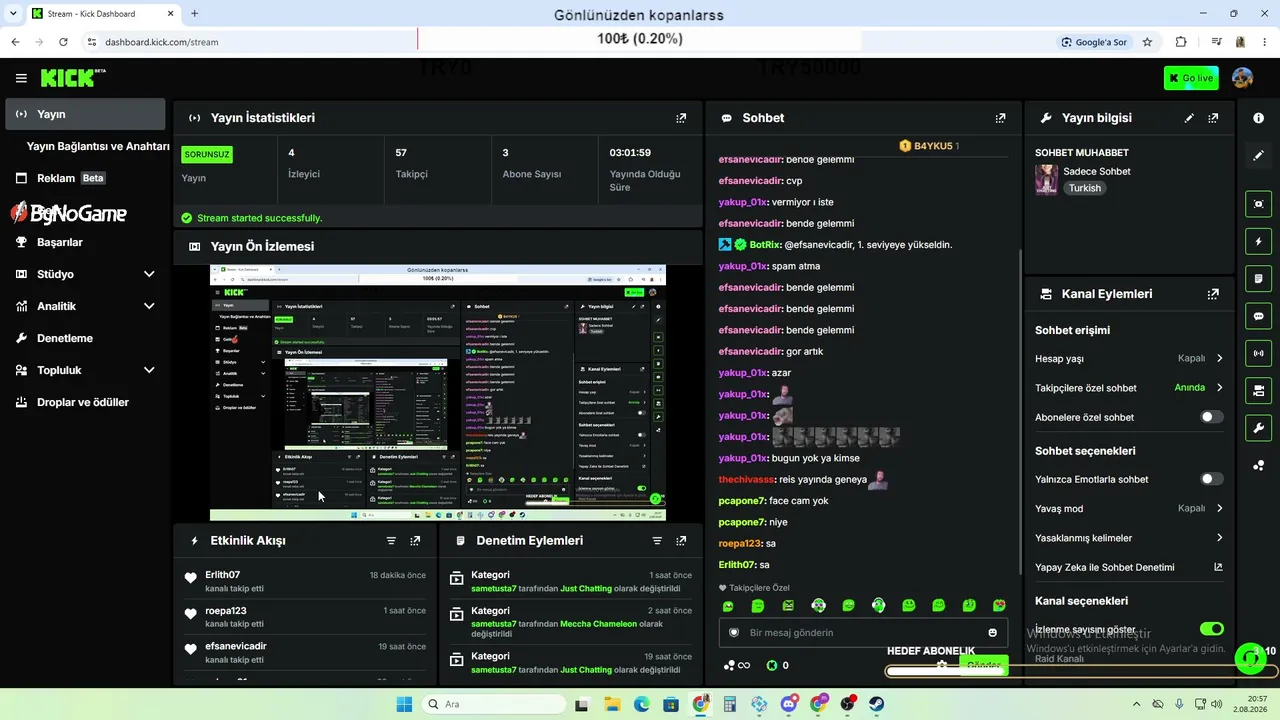Click roepa123 follow entry in Etkinlik Akışı
The width and height of the screenshot is (1280, 720).
pos(305,617)
